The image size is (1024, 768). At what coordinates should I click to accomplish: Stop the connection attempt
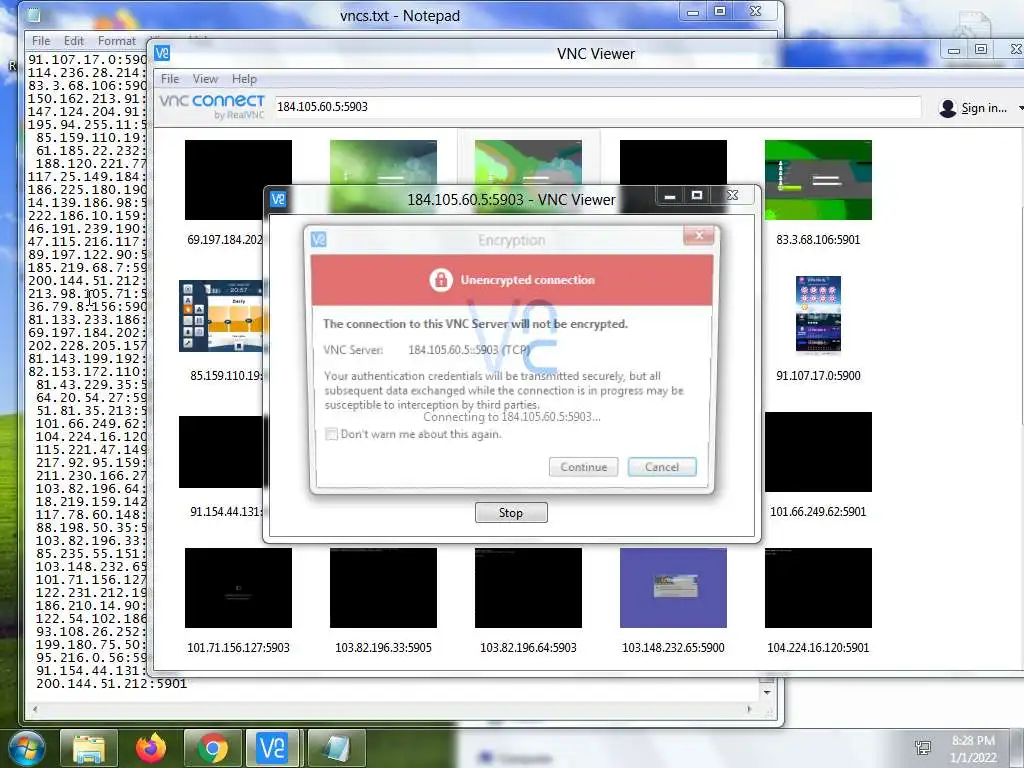[x=511, y=513]
